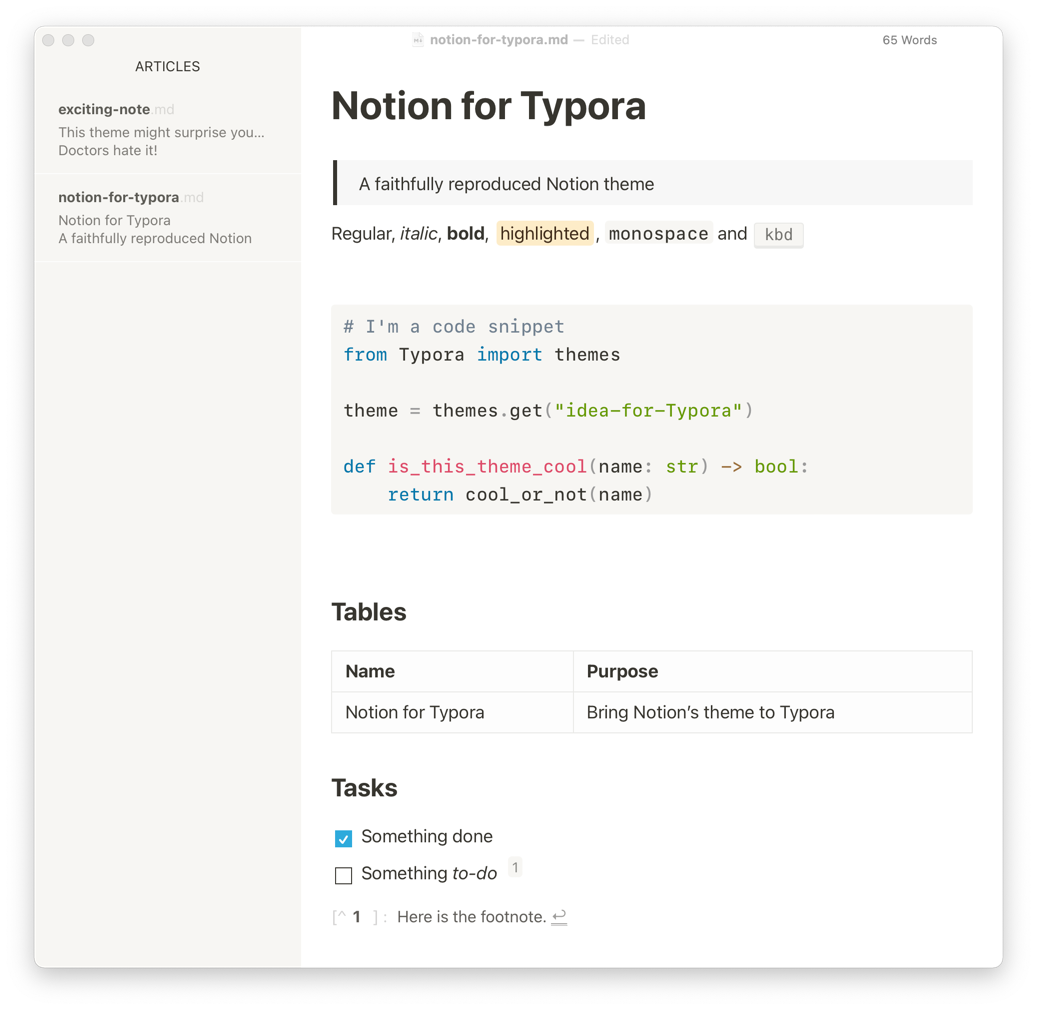Click the 'from Typora import themes' code line
The height and width of the screenshot is (1010, 1037).
[481, 355]
